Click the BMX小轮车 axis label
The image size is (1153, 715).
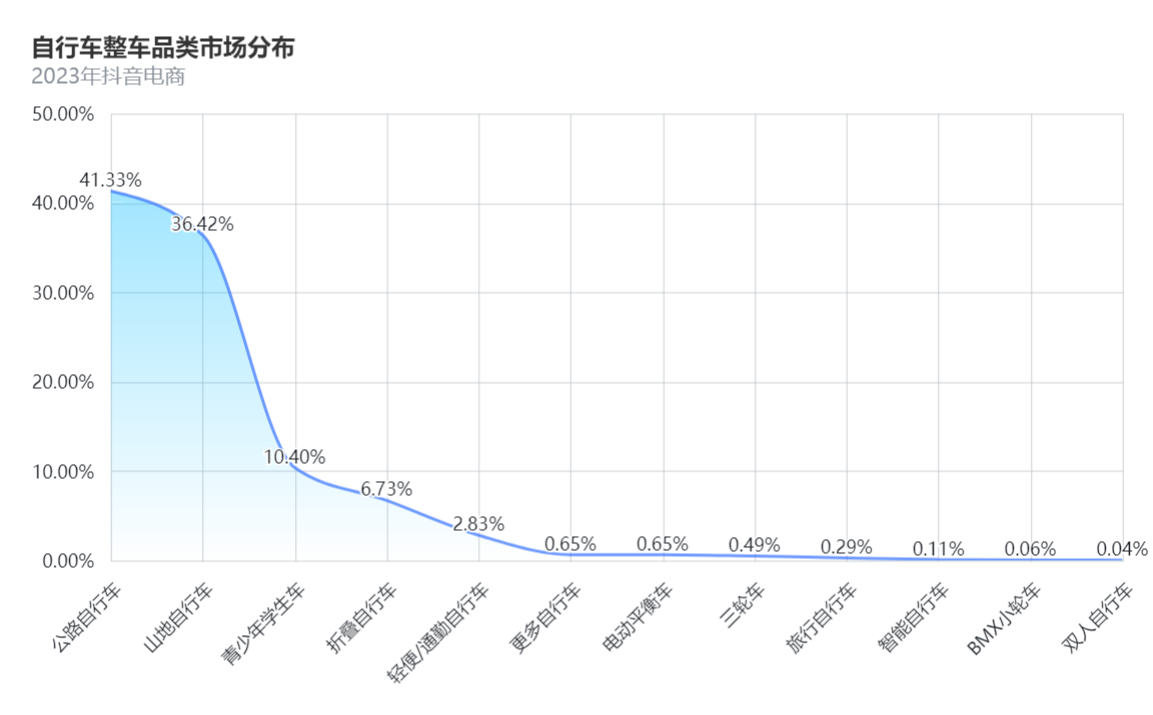click(1005, 617)
